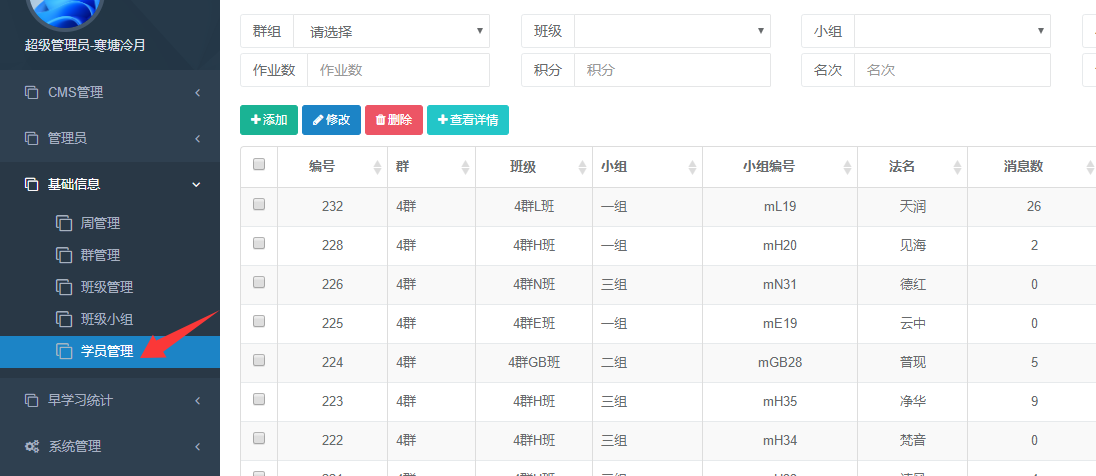
Task: Click the 周管理 copy icon
Action: [64, 223]
